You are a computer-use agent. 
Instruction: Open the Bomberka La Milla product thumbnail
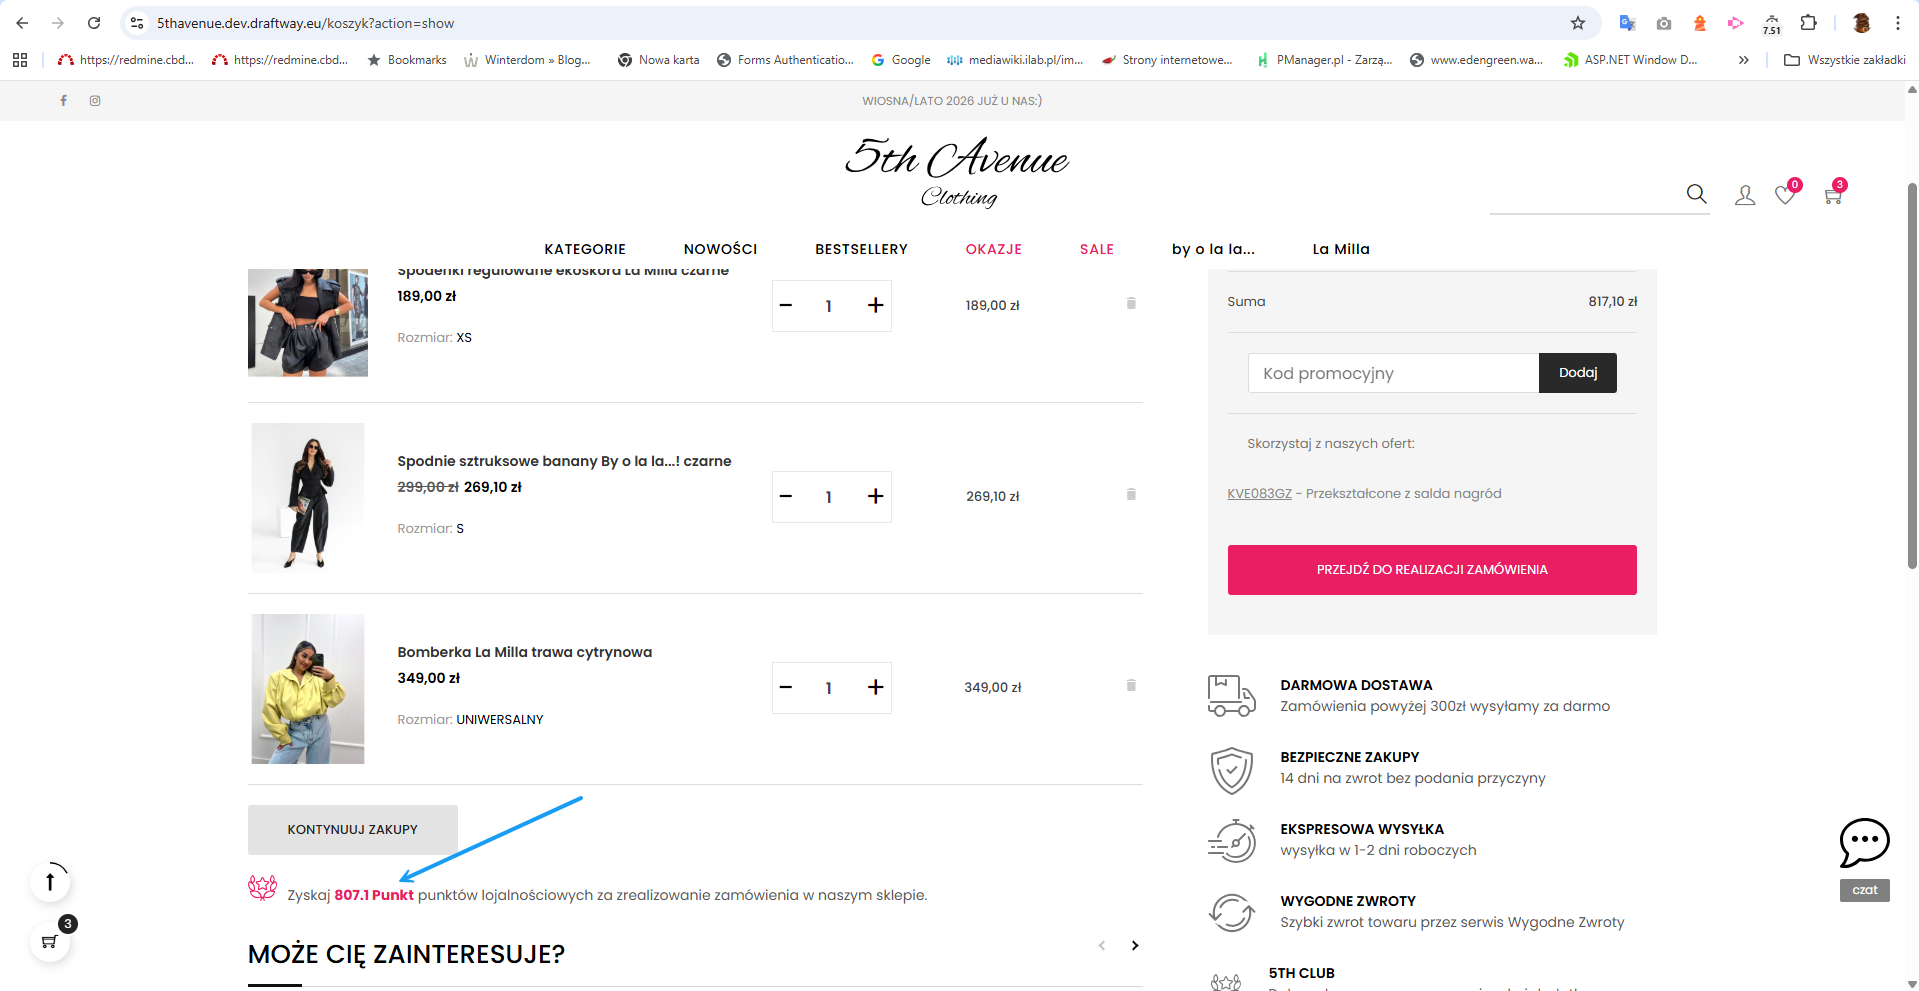coord(308,689)
